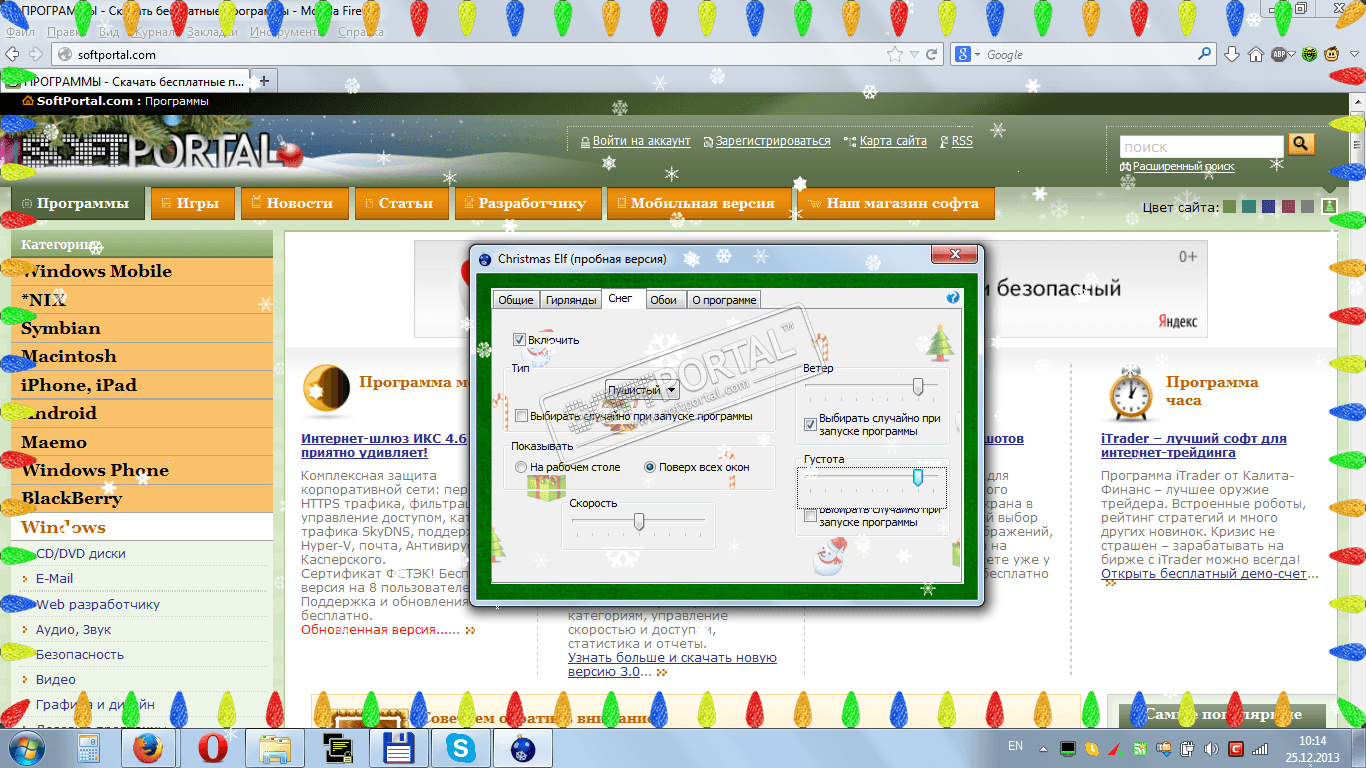Click the Google search input field
Viewport: 1366px width, 768px height.
[x=1090, y=55]
